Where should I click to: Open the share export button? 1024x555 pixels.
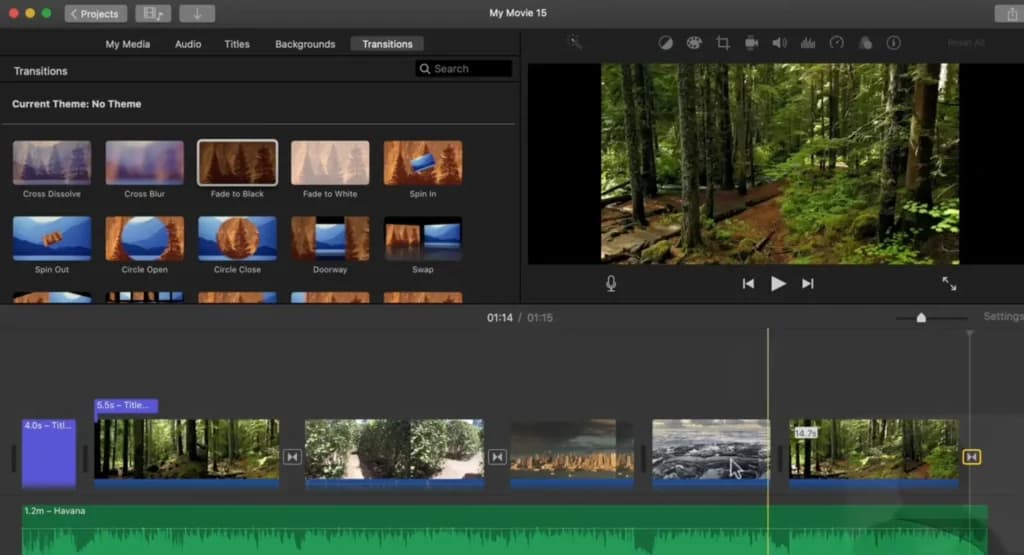(1010, 14)
